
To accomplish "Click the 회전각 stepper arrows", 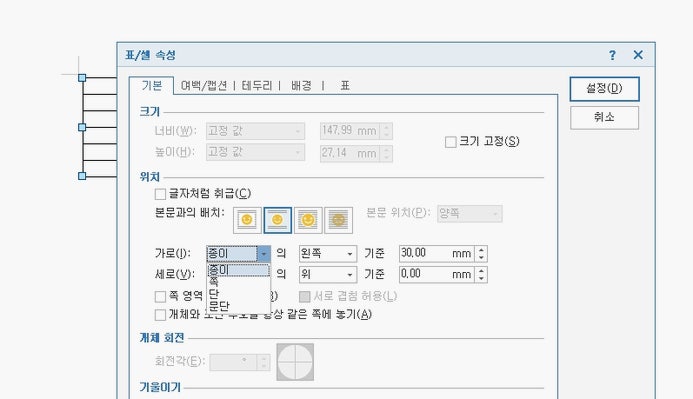I will pyautogui.click(x=264, y=362).
